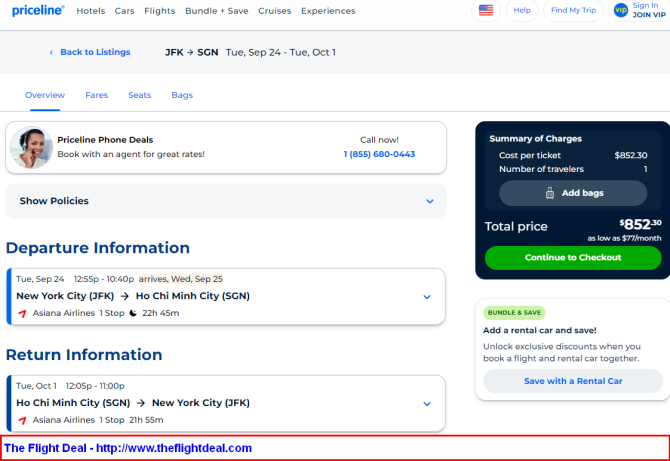Switch to the Bags tab

182,95
